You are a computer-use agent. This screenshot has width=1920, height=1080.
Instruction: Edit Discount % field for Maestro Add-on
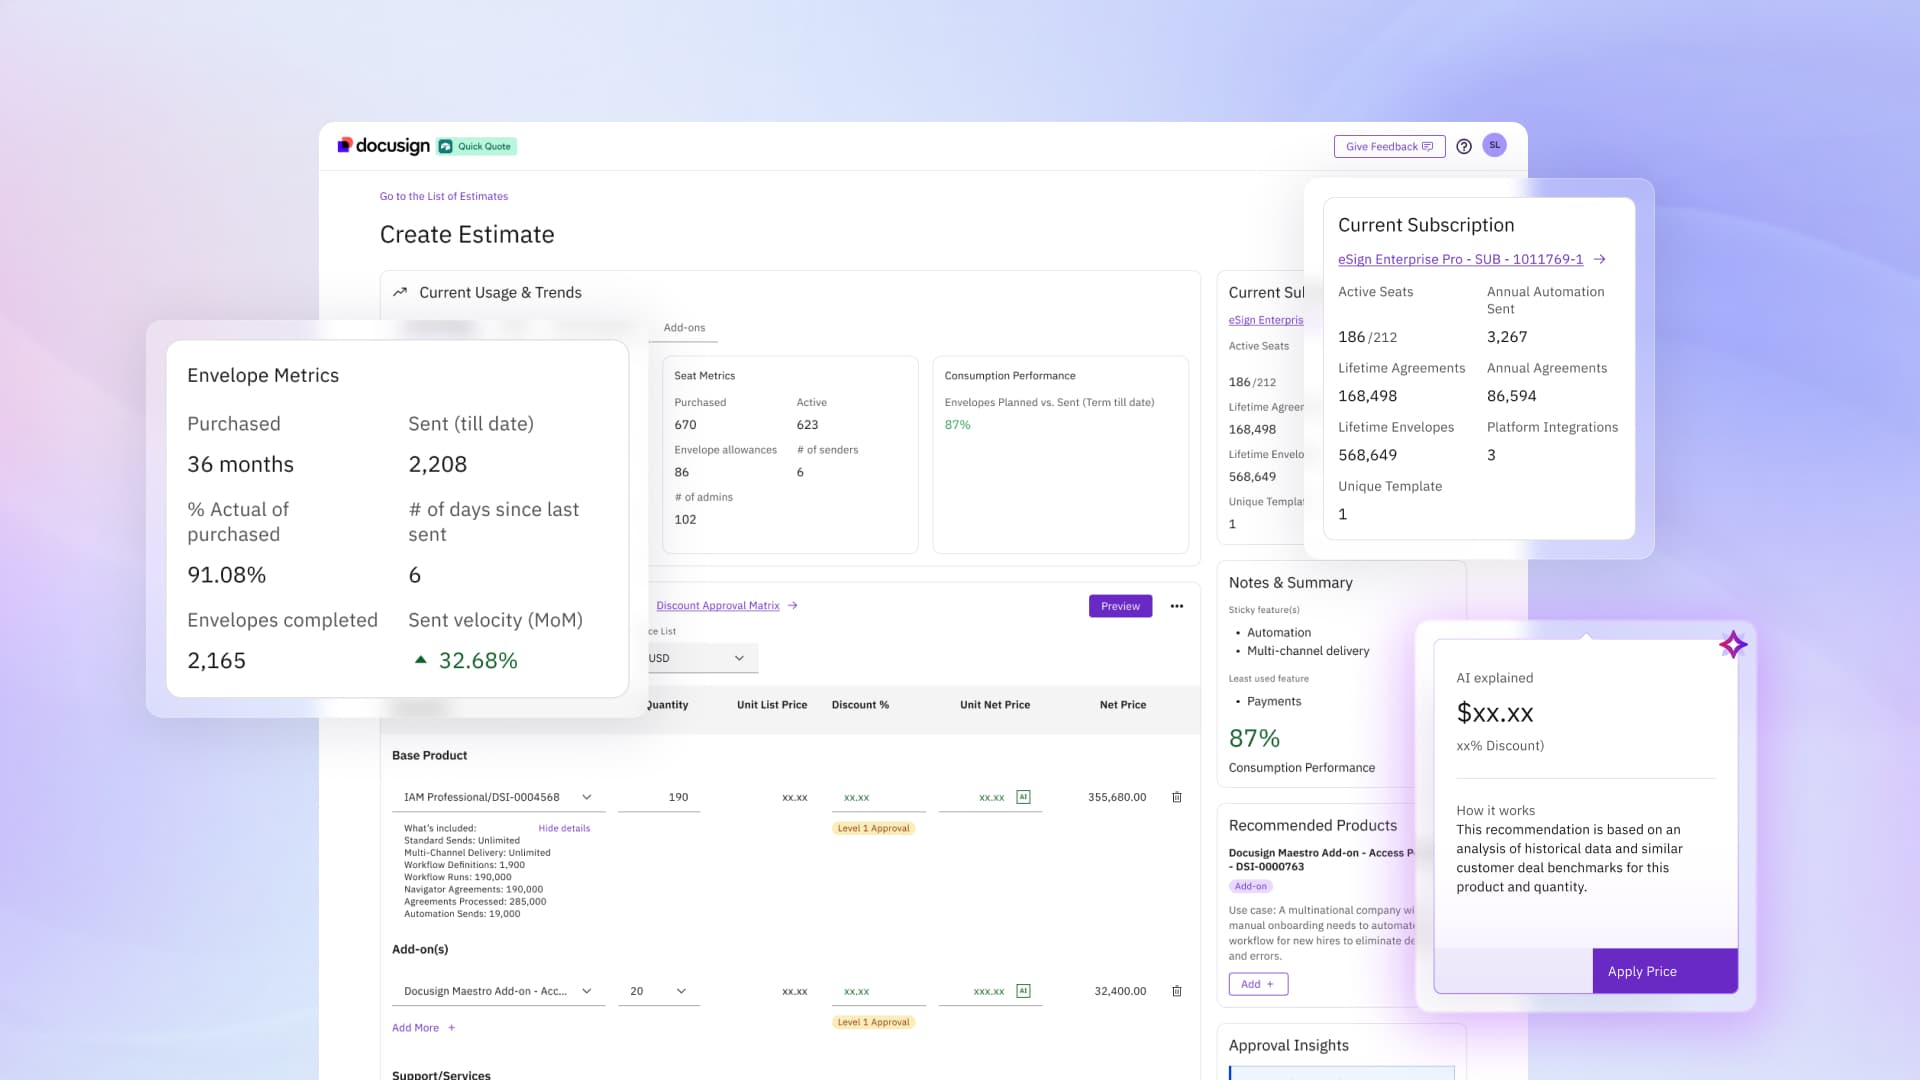[878, 991]
